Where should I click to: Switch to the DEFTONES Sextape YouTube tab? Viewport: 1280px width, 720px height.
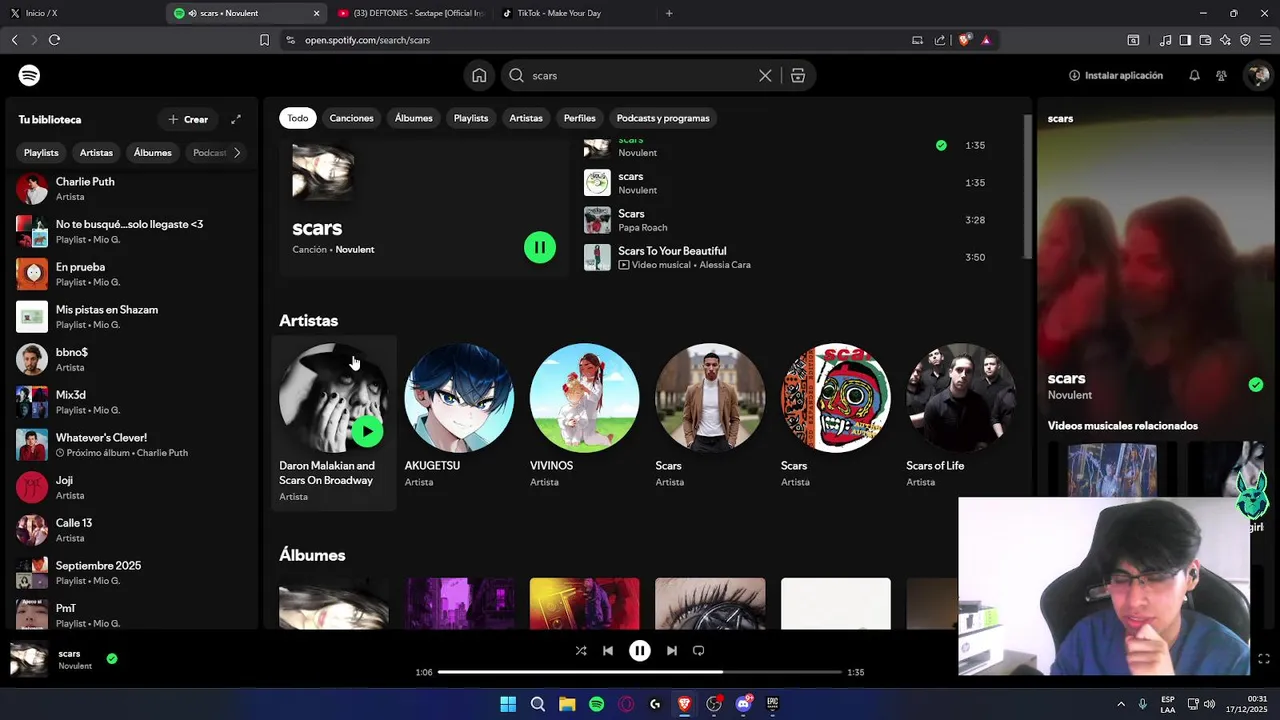pyautogui.click(x=411, y=13)
